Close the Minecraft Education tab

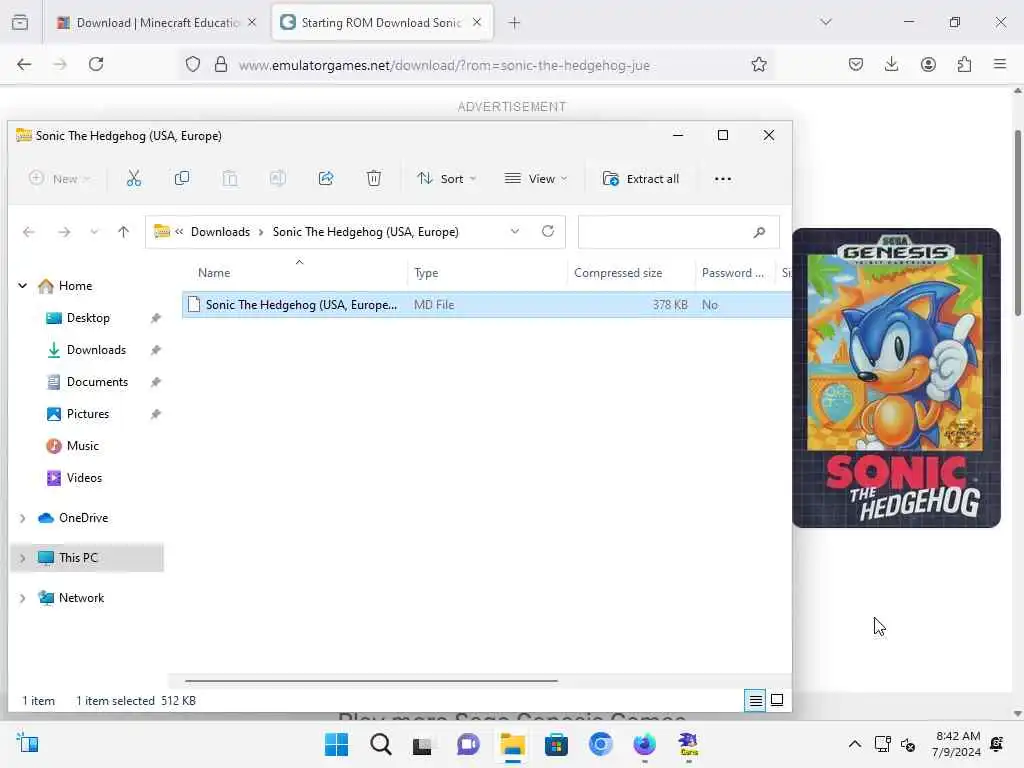click(252, 23)
